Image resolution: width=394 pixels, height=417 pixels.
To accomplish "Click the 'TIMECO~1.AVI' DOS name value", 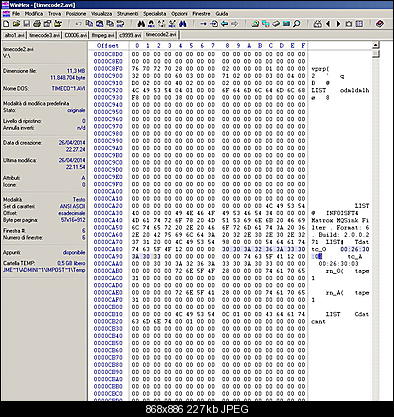I will pos(68,89).
